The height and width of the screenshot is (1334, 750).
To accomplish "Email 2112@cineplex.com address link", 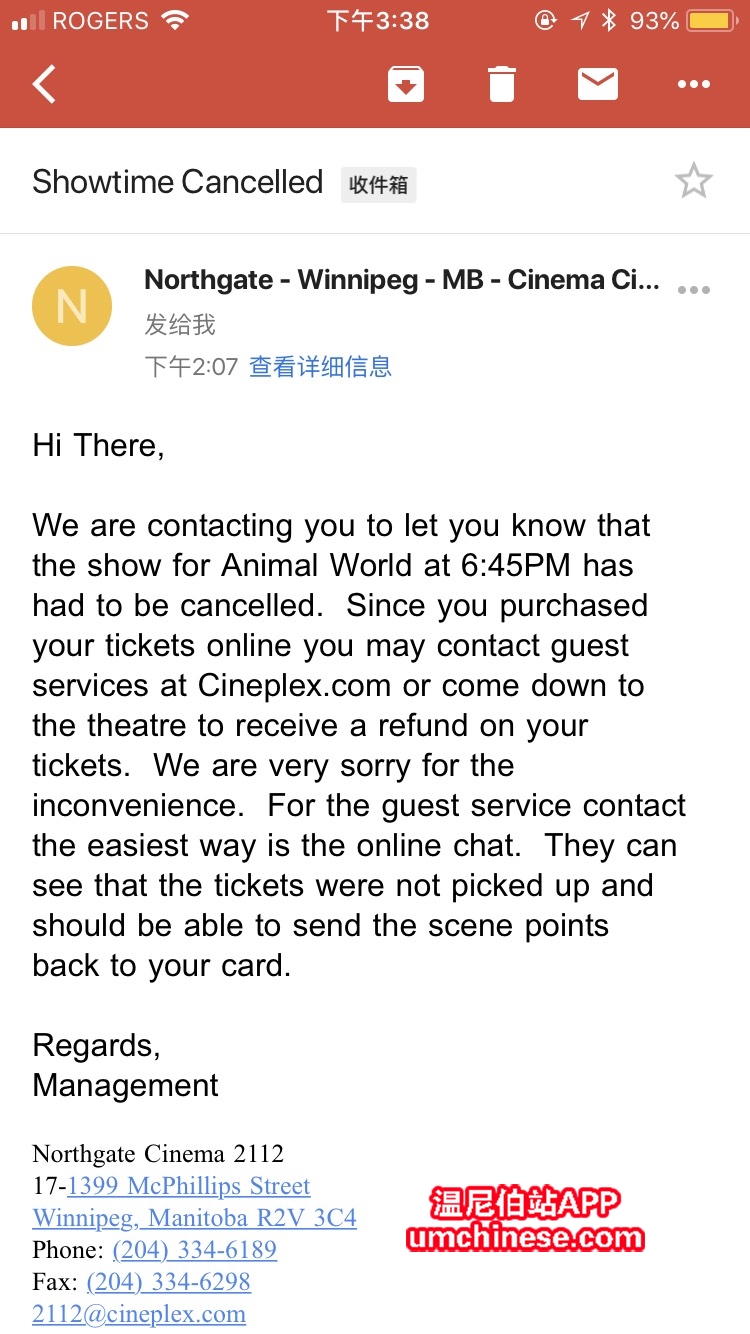I will tap(139, 1314).
